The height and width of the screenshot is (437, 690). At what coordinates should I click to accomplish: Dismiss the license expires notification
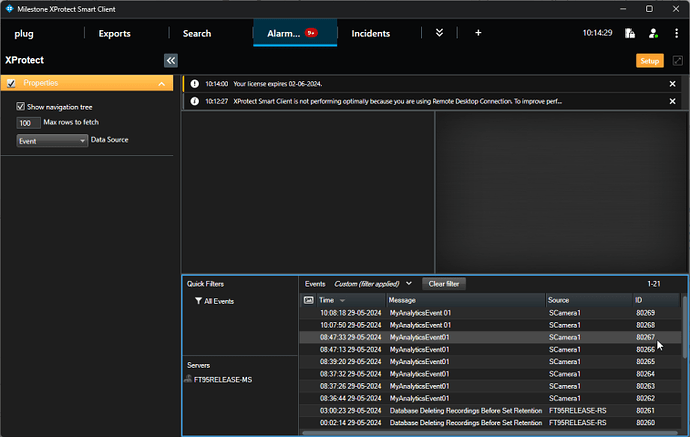coord(672,84)
